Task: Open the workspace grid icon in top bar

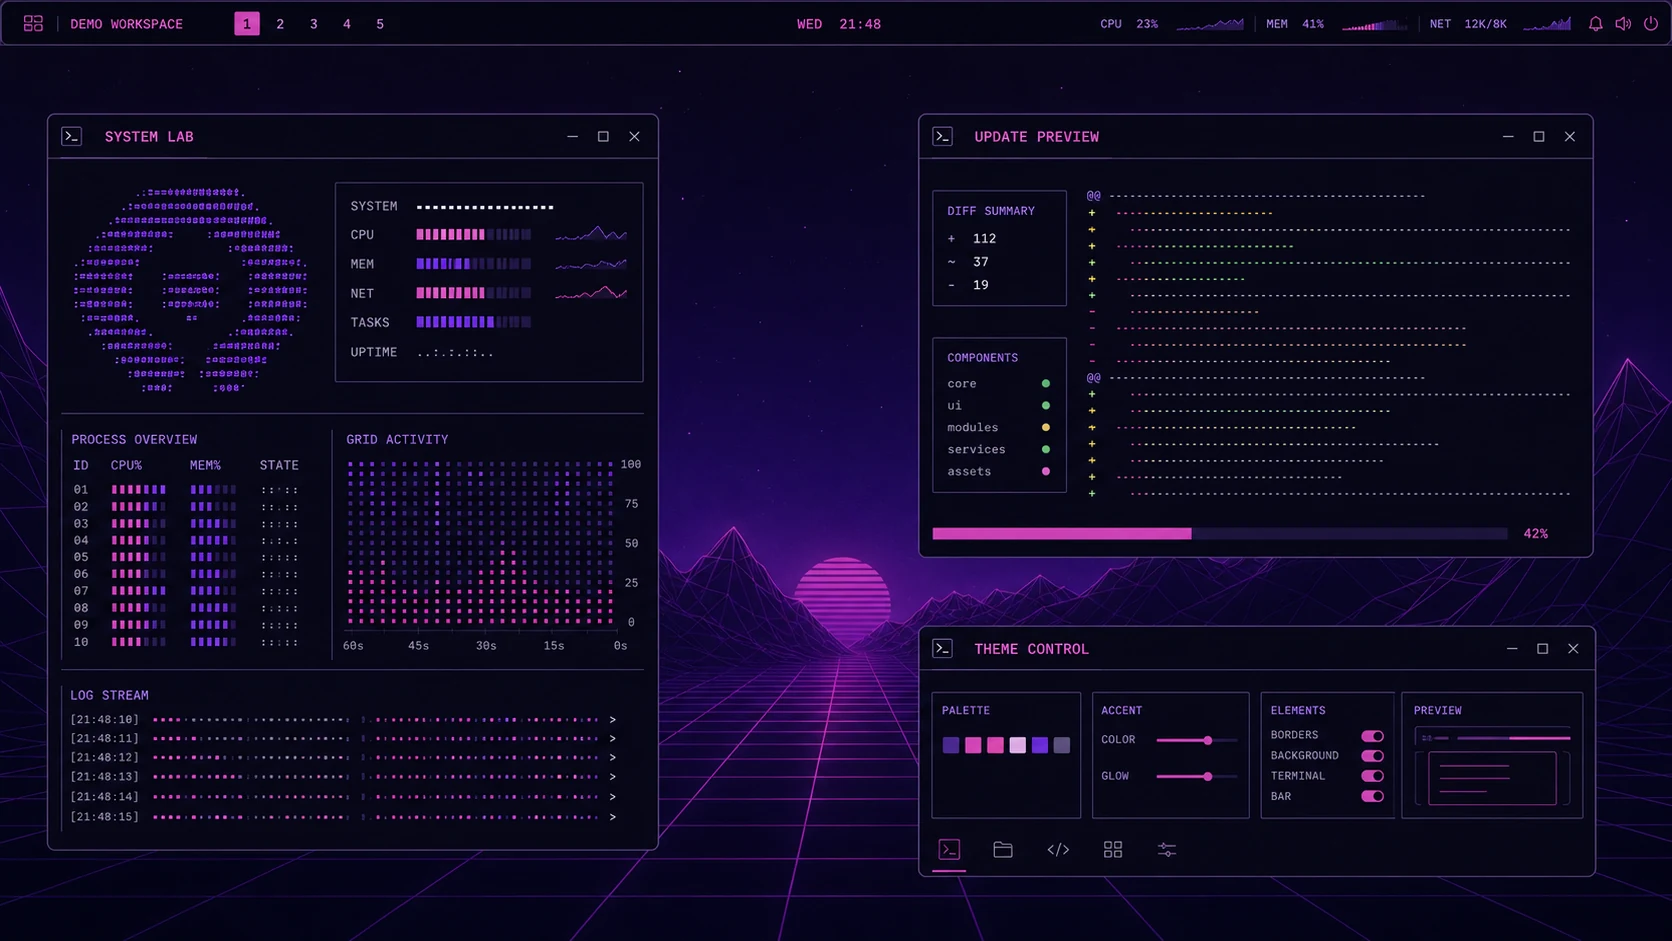Action: (33, 23)
